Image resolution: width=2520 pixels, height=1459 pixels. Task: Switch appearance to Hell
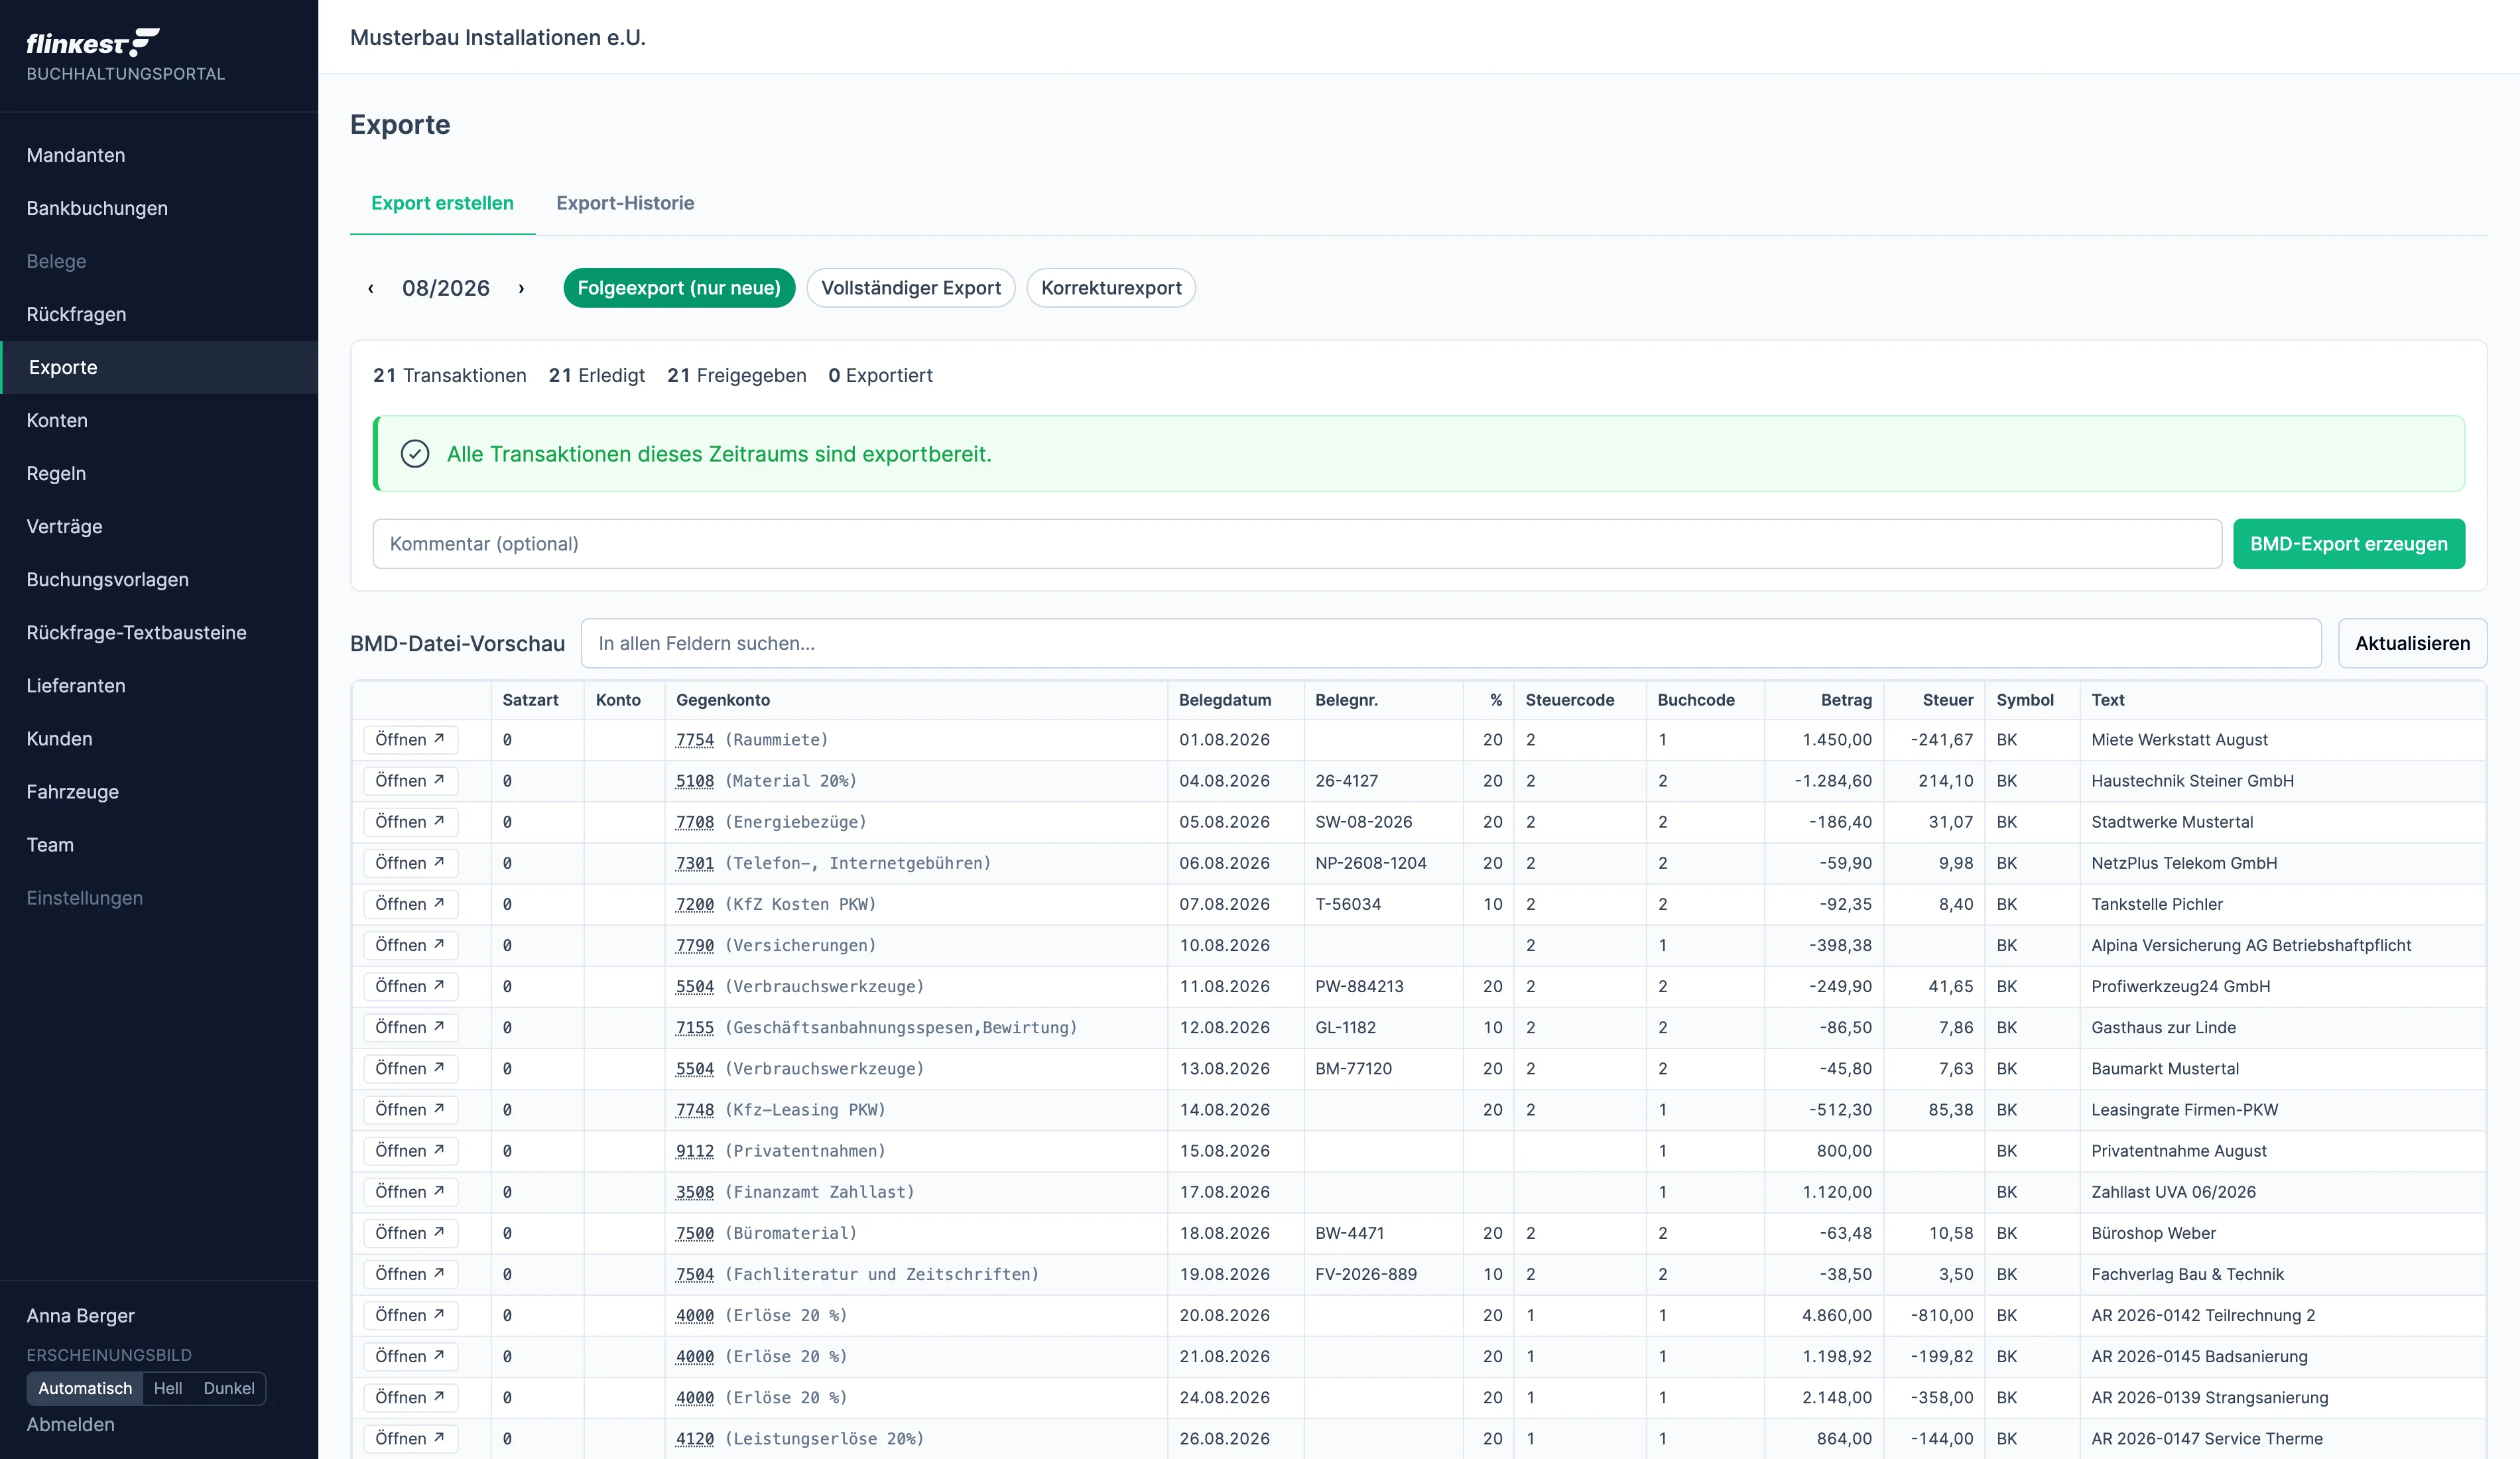tap(168, 1388)
